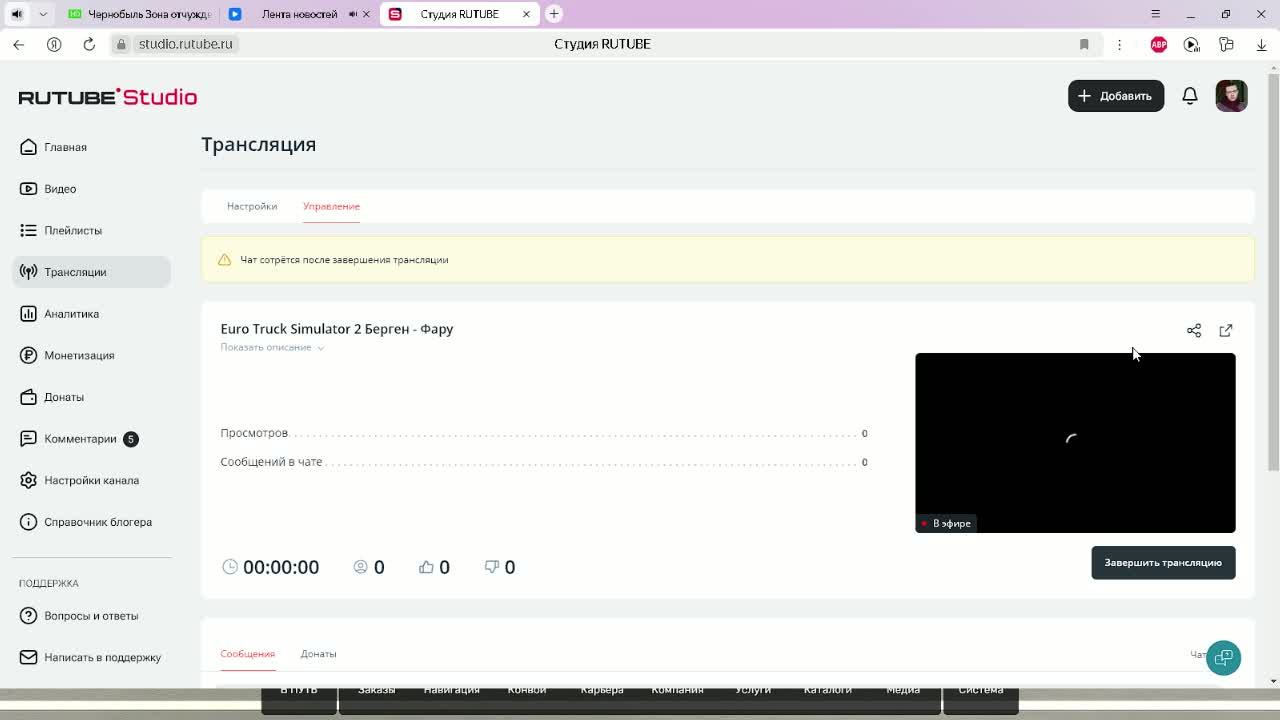Screen dimensions: 1280x720
Task: Open the Главная sidebar item
Action: [x=91, y=147]
